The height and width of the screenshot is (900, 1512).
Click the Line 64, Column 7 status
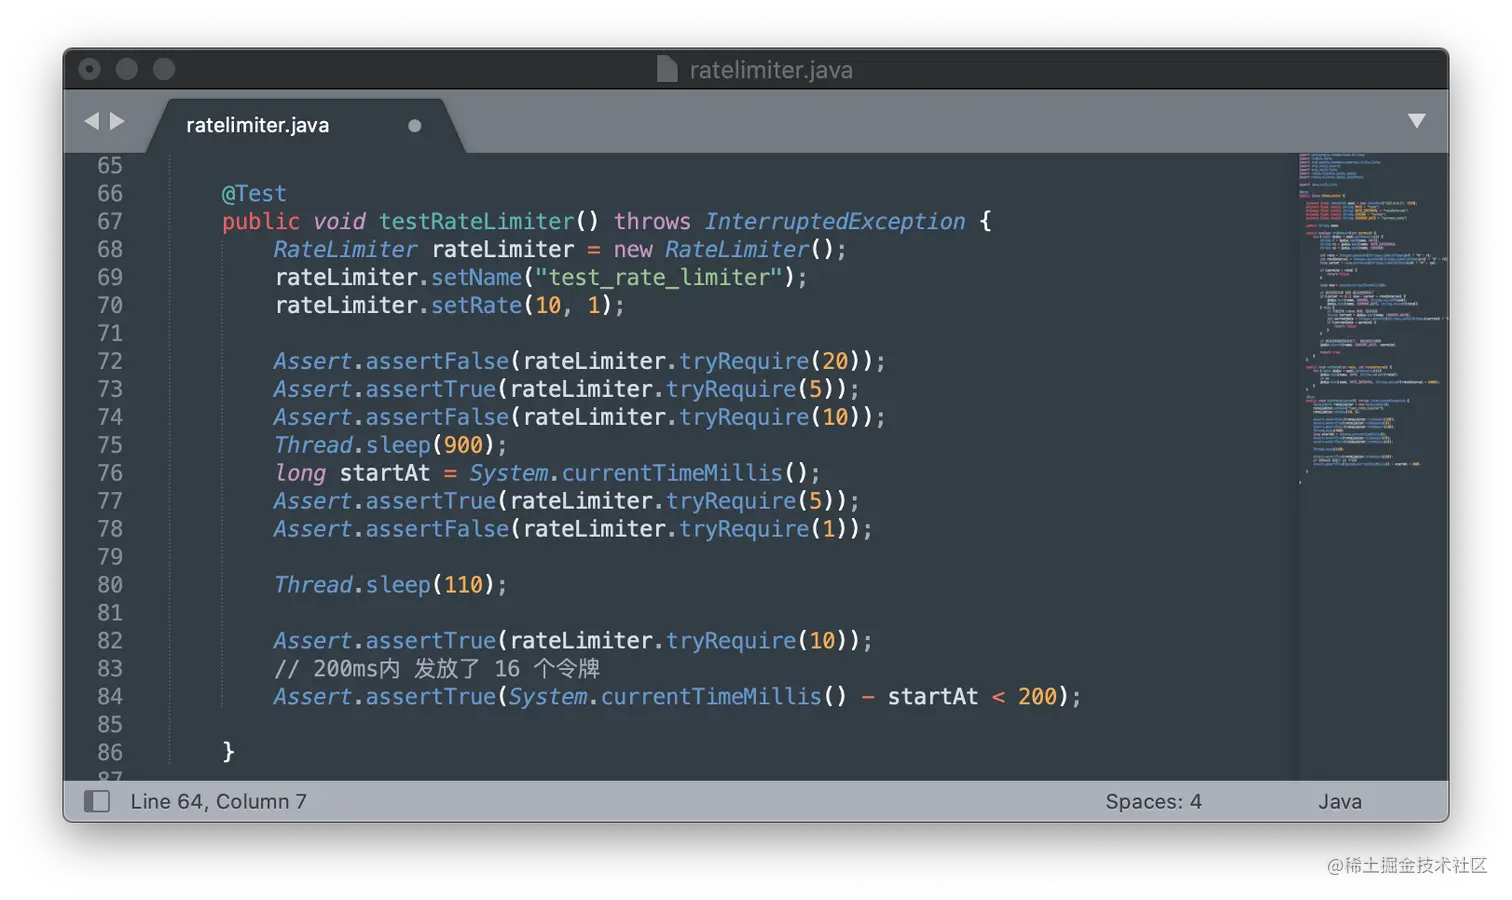218,801
